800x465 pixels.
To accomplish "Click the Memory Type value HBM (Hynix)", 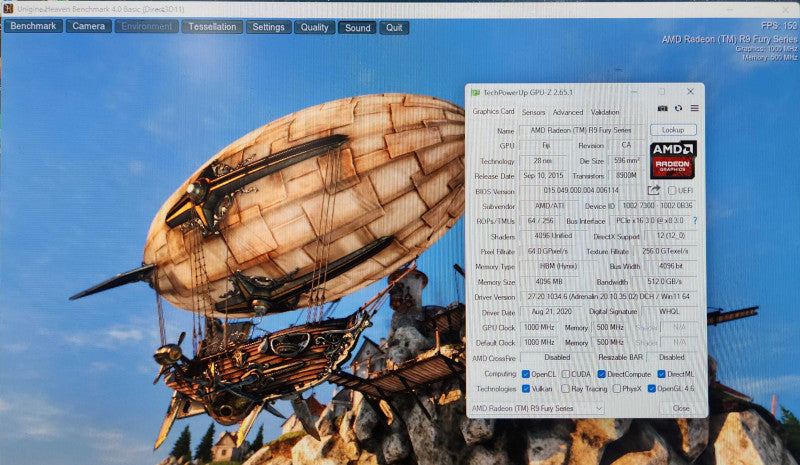I will click(558, 266).
